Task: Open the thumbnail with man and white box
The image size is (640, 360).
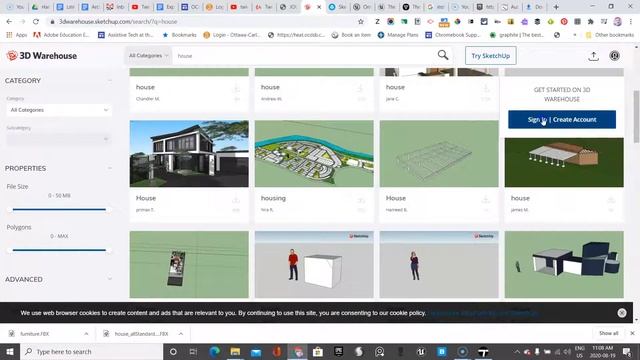Action: (314, 264)
